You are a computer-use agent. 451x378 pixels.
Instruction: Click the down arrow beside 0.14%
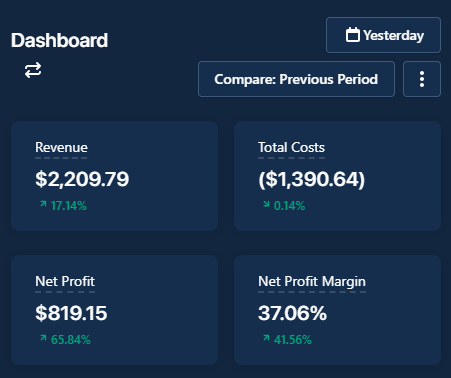pos(266,204)
